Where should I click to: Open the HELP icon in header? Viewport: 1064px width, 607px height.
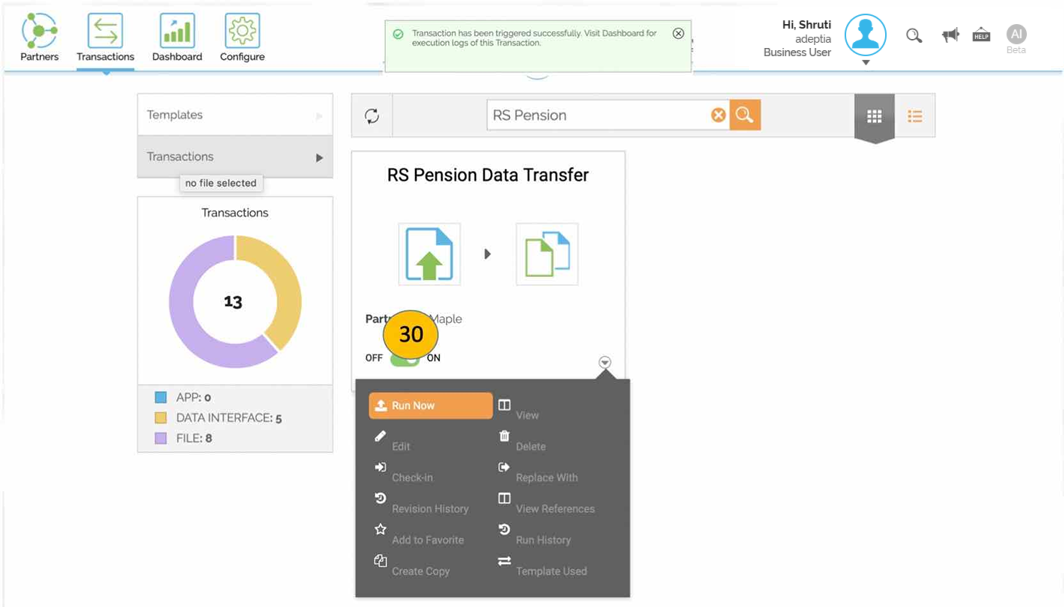point(981,35)
